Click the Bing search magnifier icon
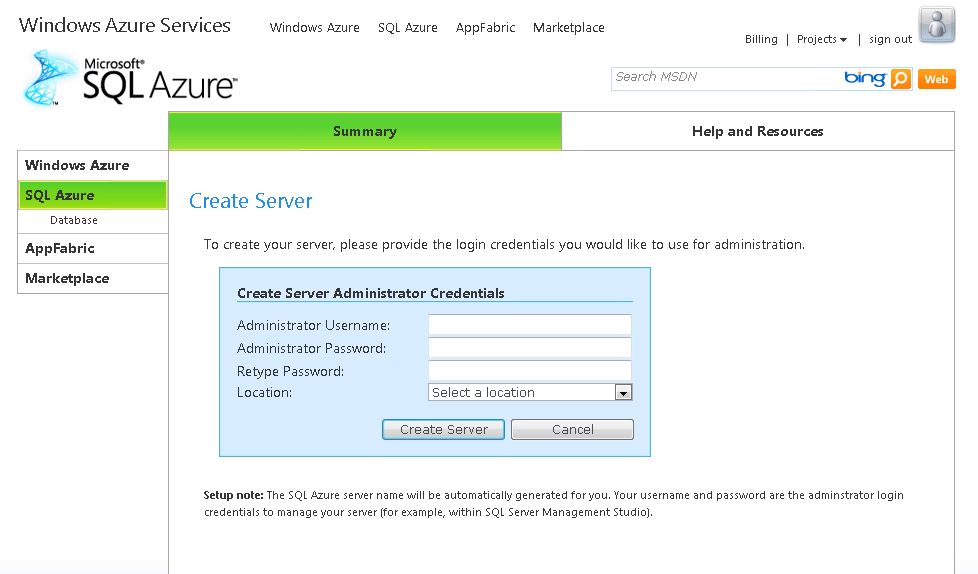The image size is (978, 574). [x=901, y=79]
